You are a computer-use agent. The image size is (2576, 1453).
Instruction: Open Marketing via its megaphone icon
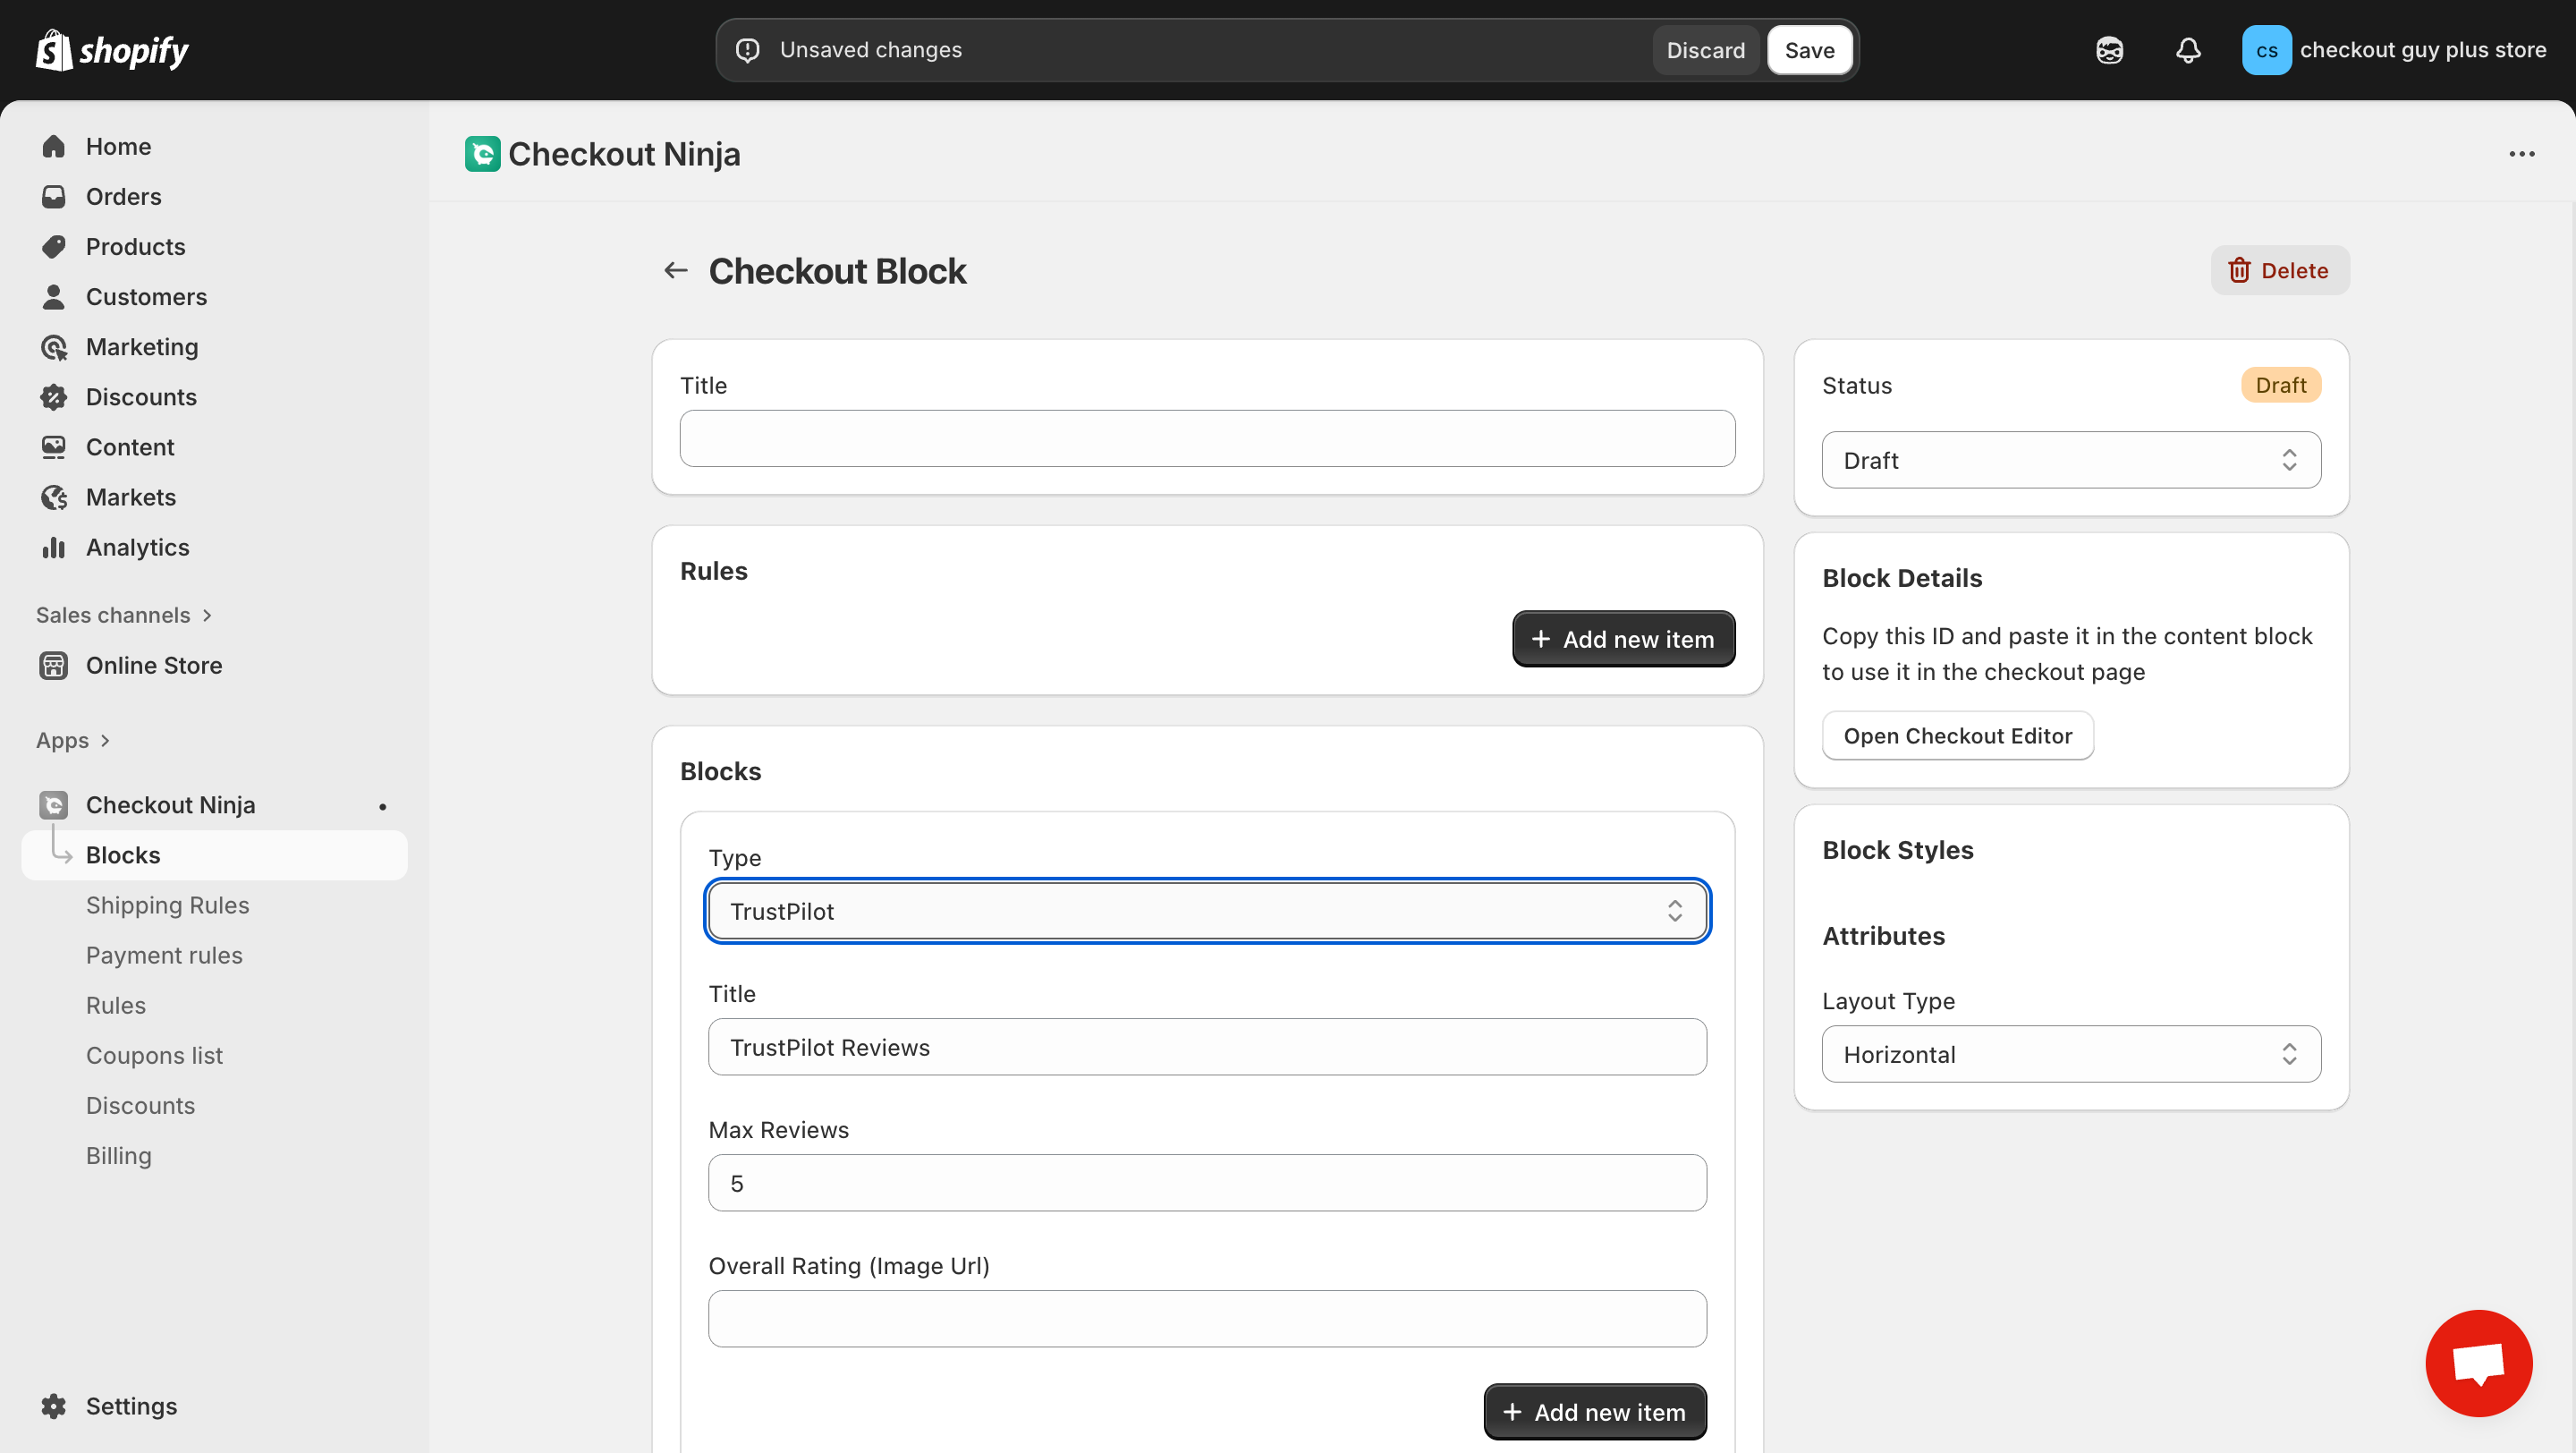pos(54,347)
